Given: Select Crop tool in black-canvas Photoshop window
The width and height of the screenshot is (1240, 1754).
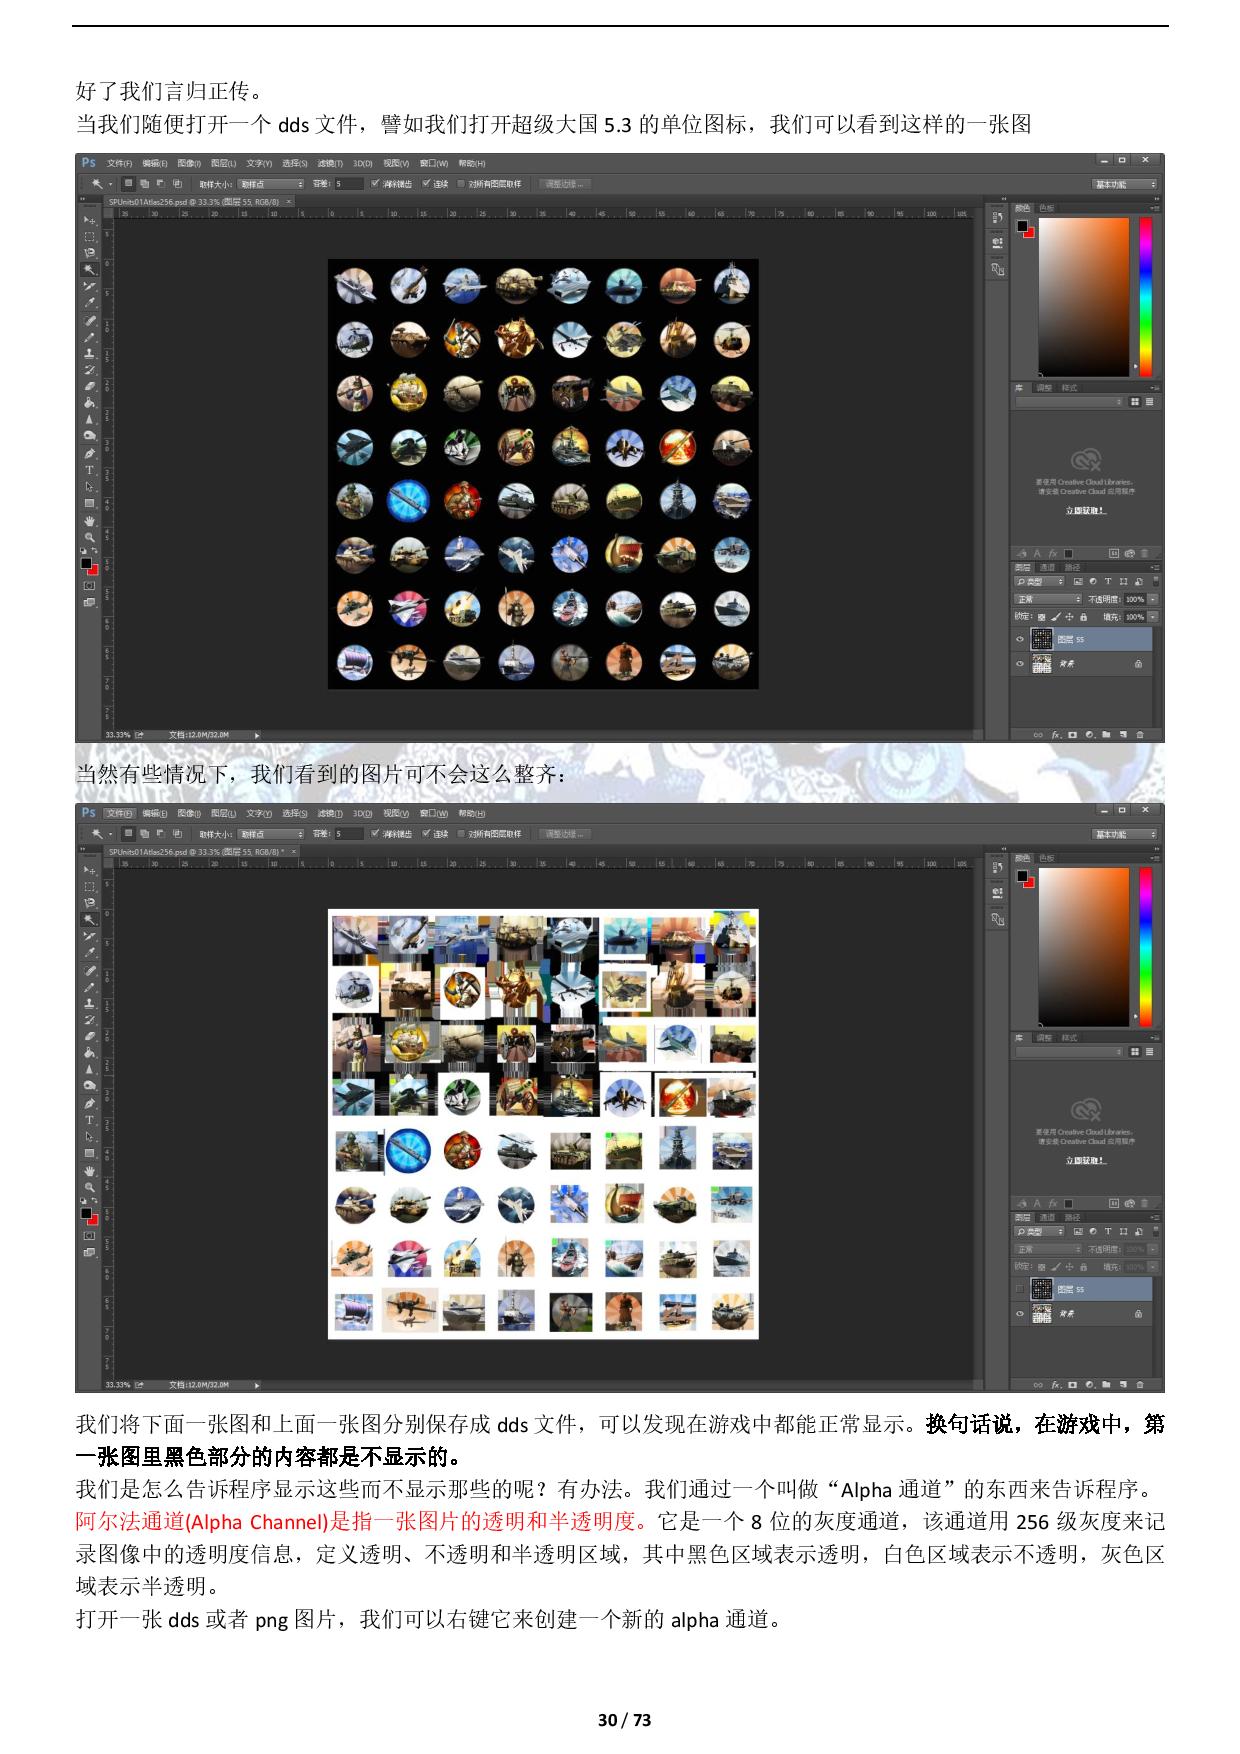Looking at the screenshot, I should point(89,286).
